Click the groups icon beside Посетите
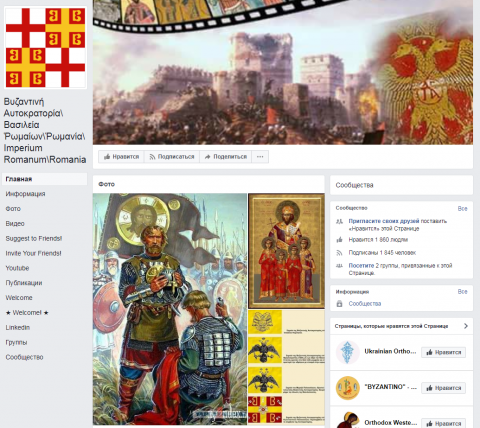480x428 pixels. 339,266
